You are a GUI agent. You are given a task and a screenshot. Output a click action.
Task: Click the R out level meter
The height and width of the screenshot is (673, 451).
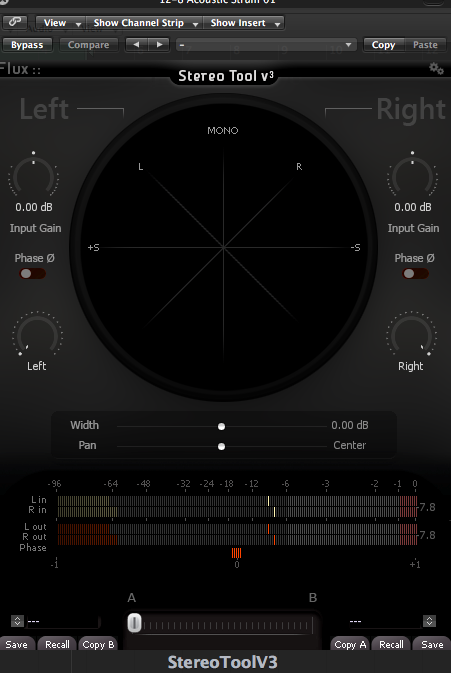237,540
